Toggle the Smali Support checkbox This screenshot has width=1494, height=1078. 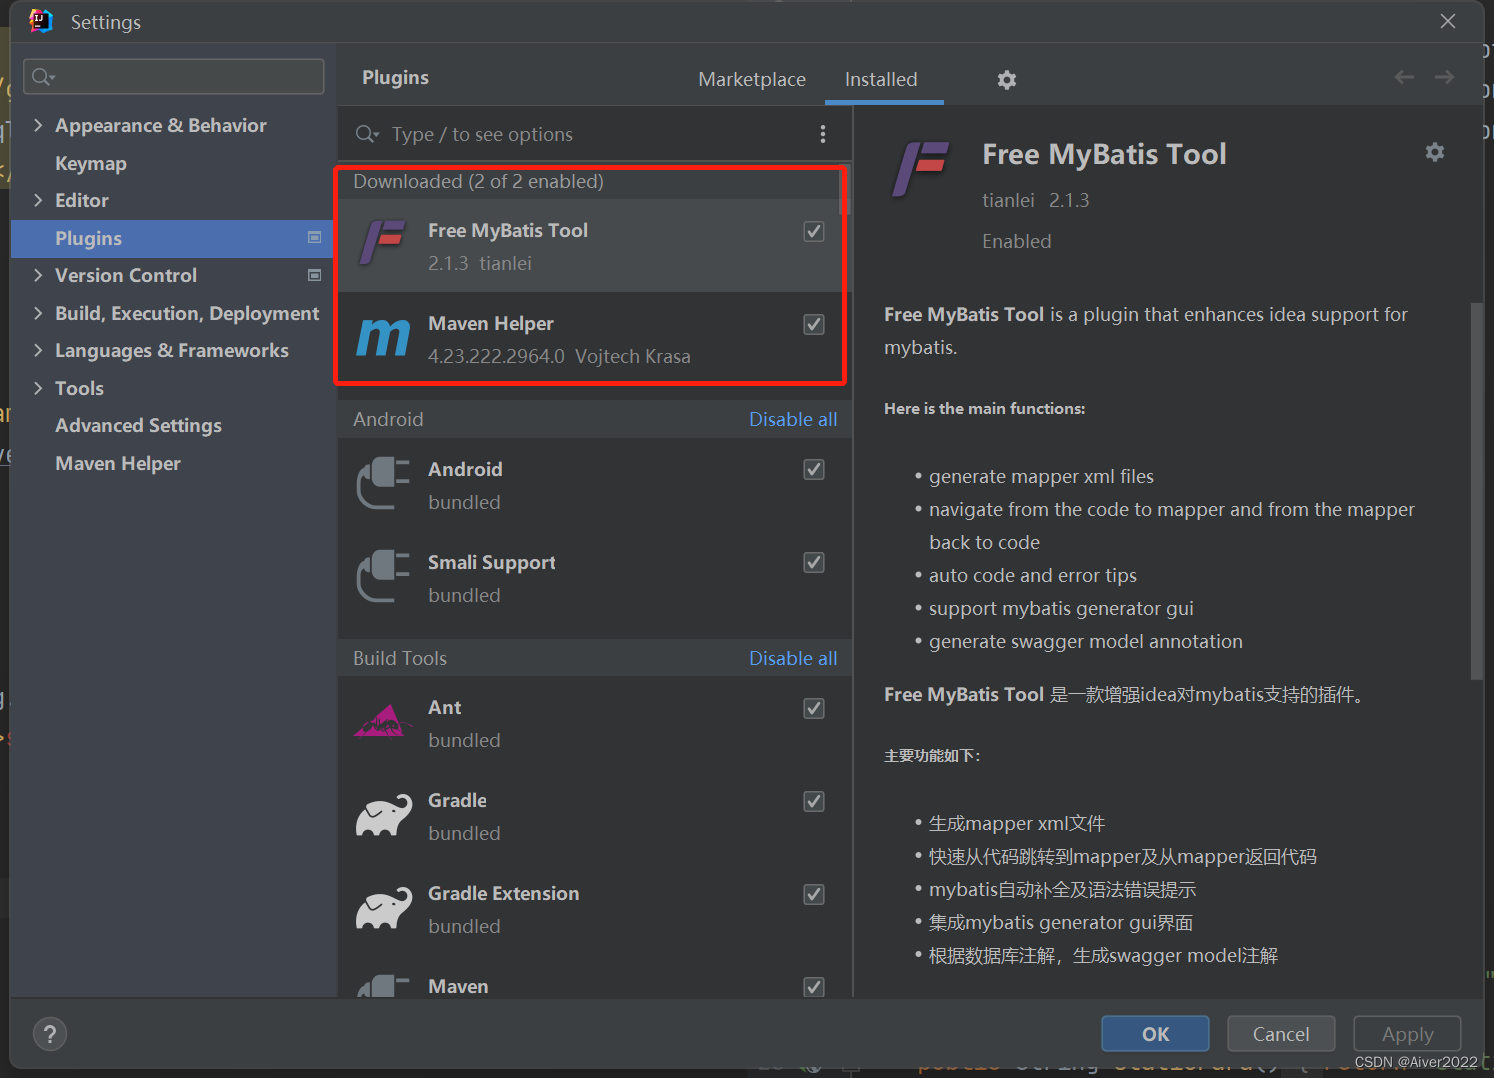(814, 562)
